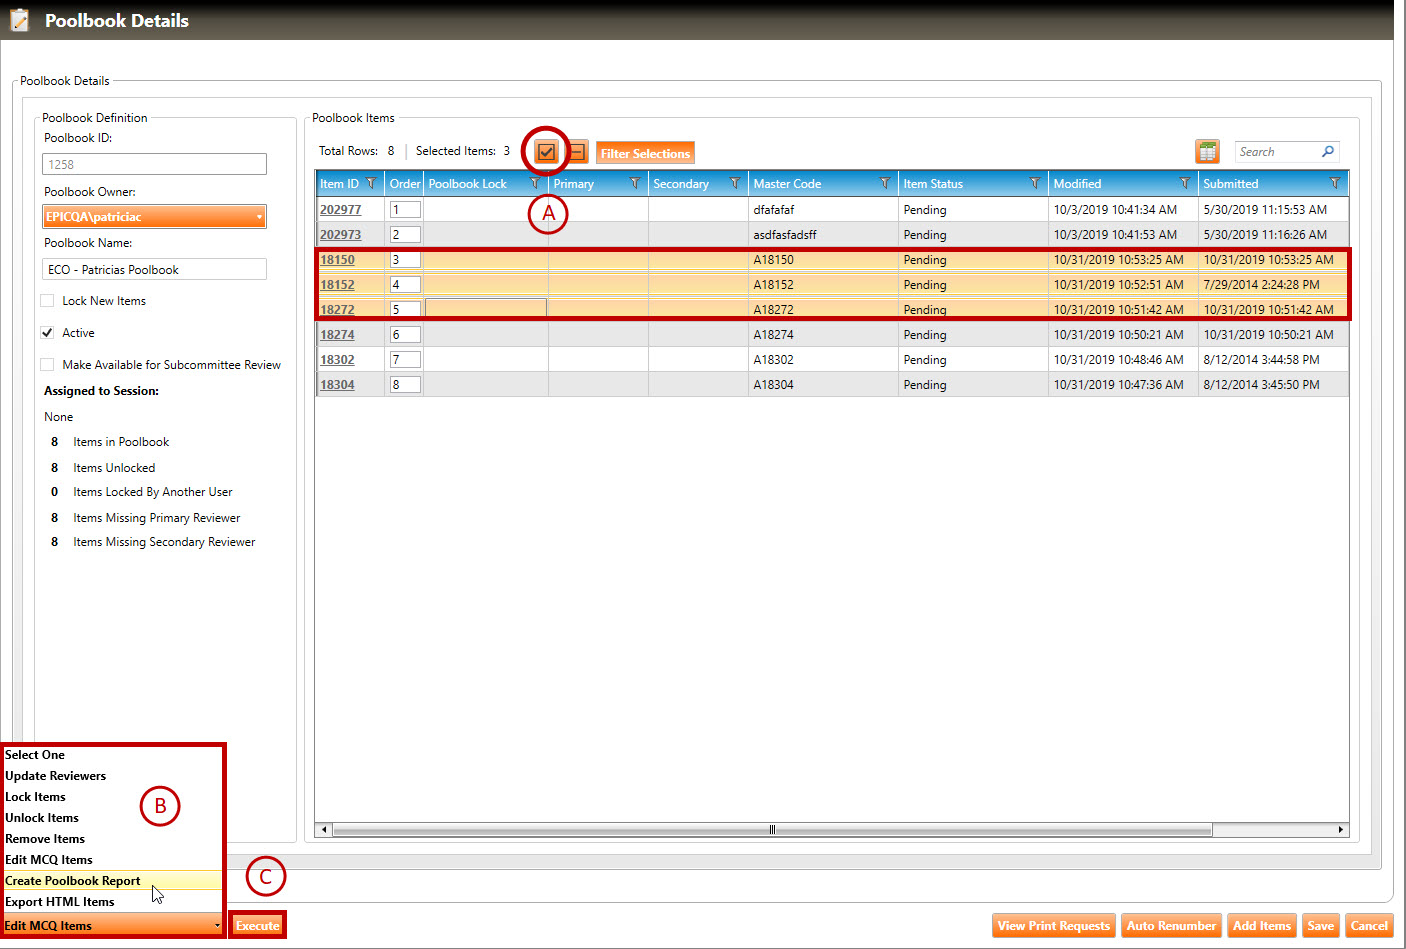Click the horizontal scrollbar of the items grid
The height and width of the screenshot is (949, 1406).
[771, 830]
